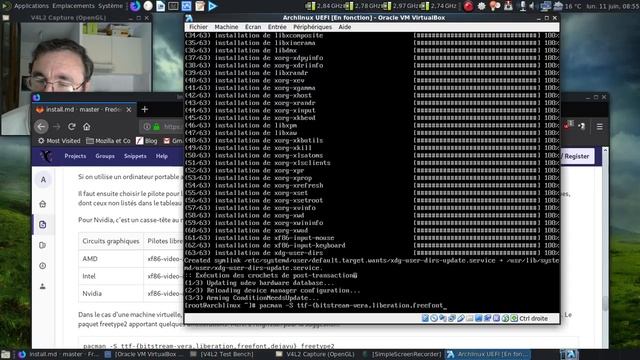Open Most Visited bookmarks folder

click(x=59, y=141)
